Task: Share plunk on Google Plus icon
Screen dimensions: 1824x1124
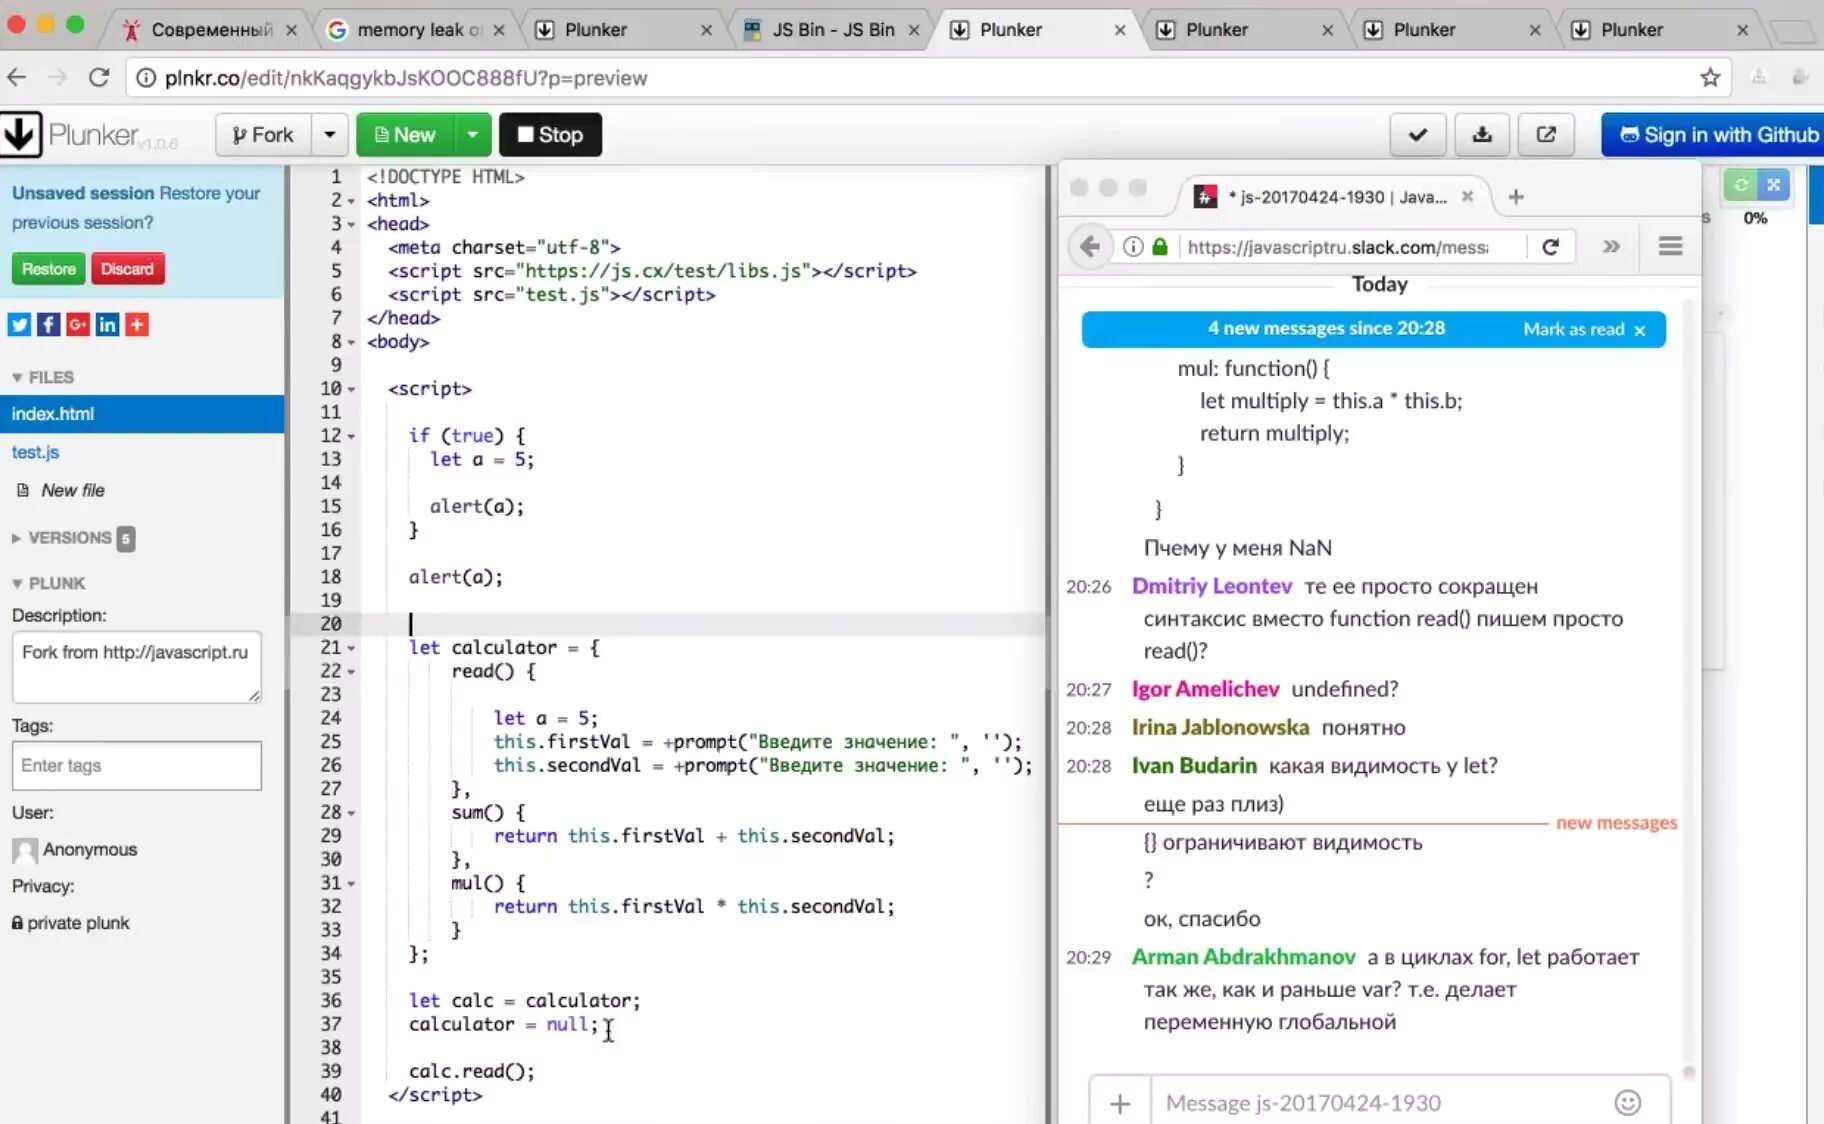Action: (x=78, y=324)
